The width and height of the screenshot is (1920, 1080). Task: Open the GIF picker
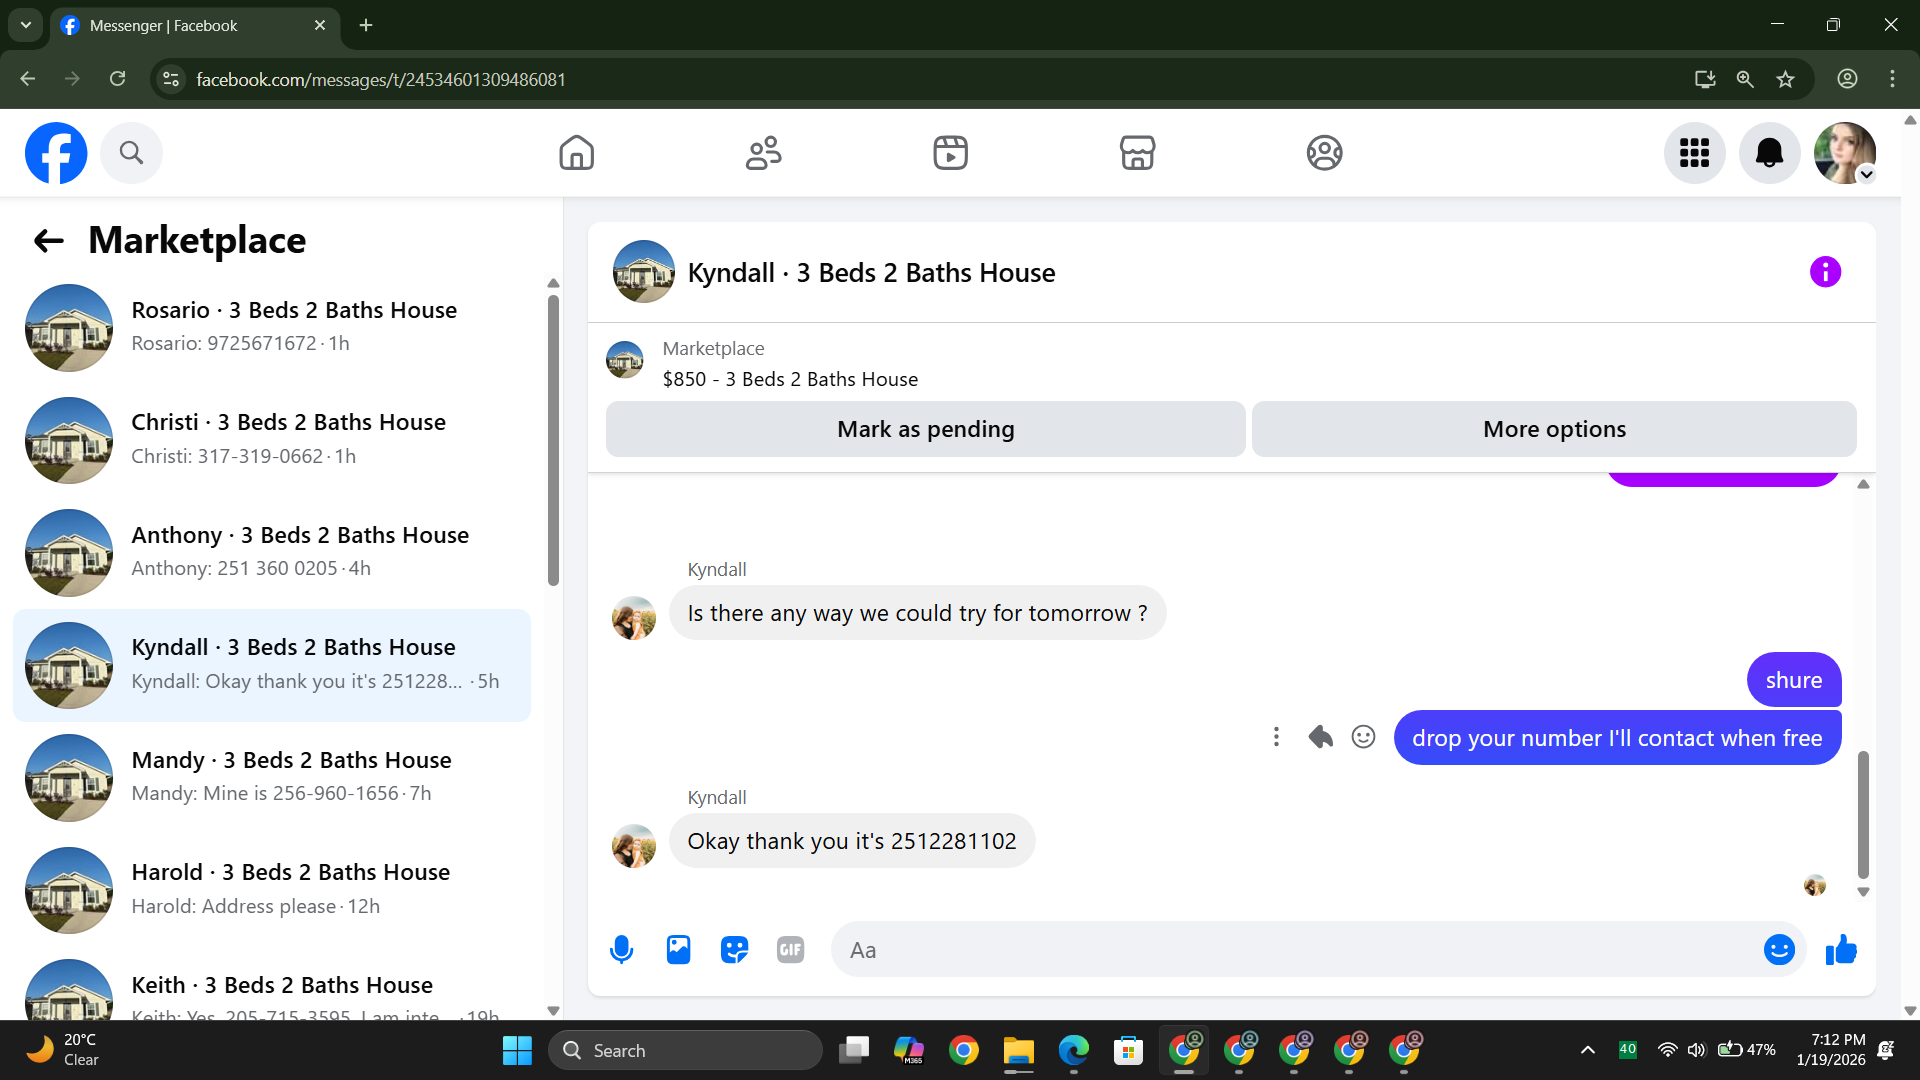point(790,949)
